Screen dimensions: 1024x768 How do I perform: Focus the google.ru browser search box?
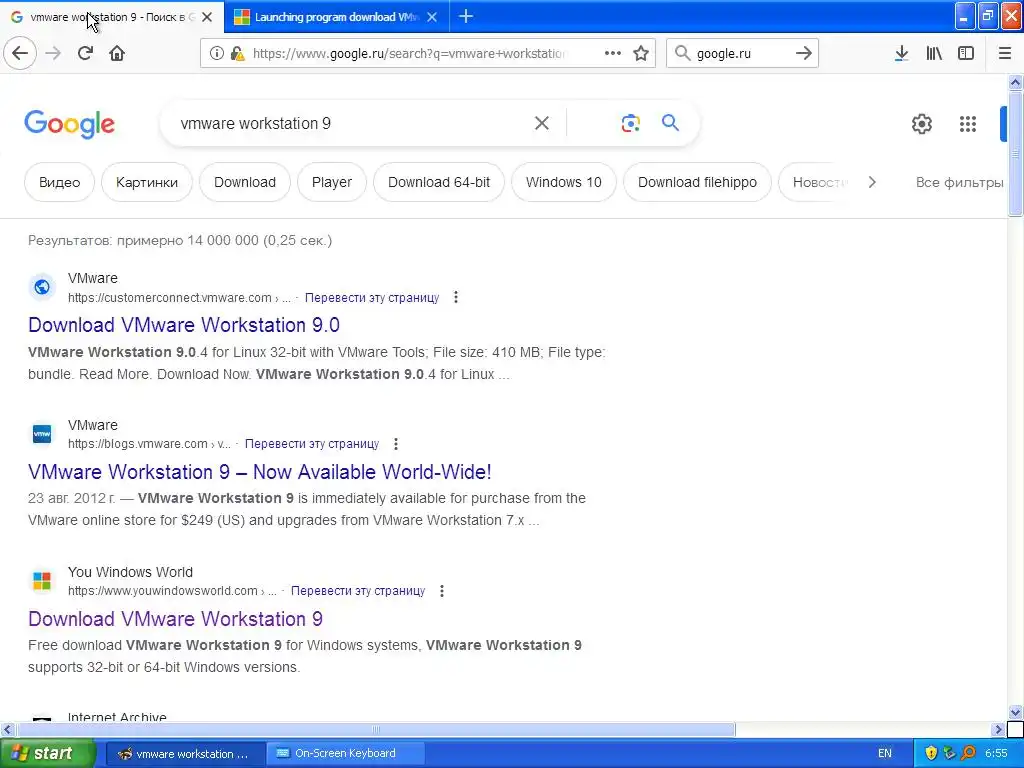tap(741, 54)
